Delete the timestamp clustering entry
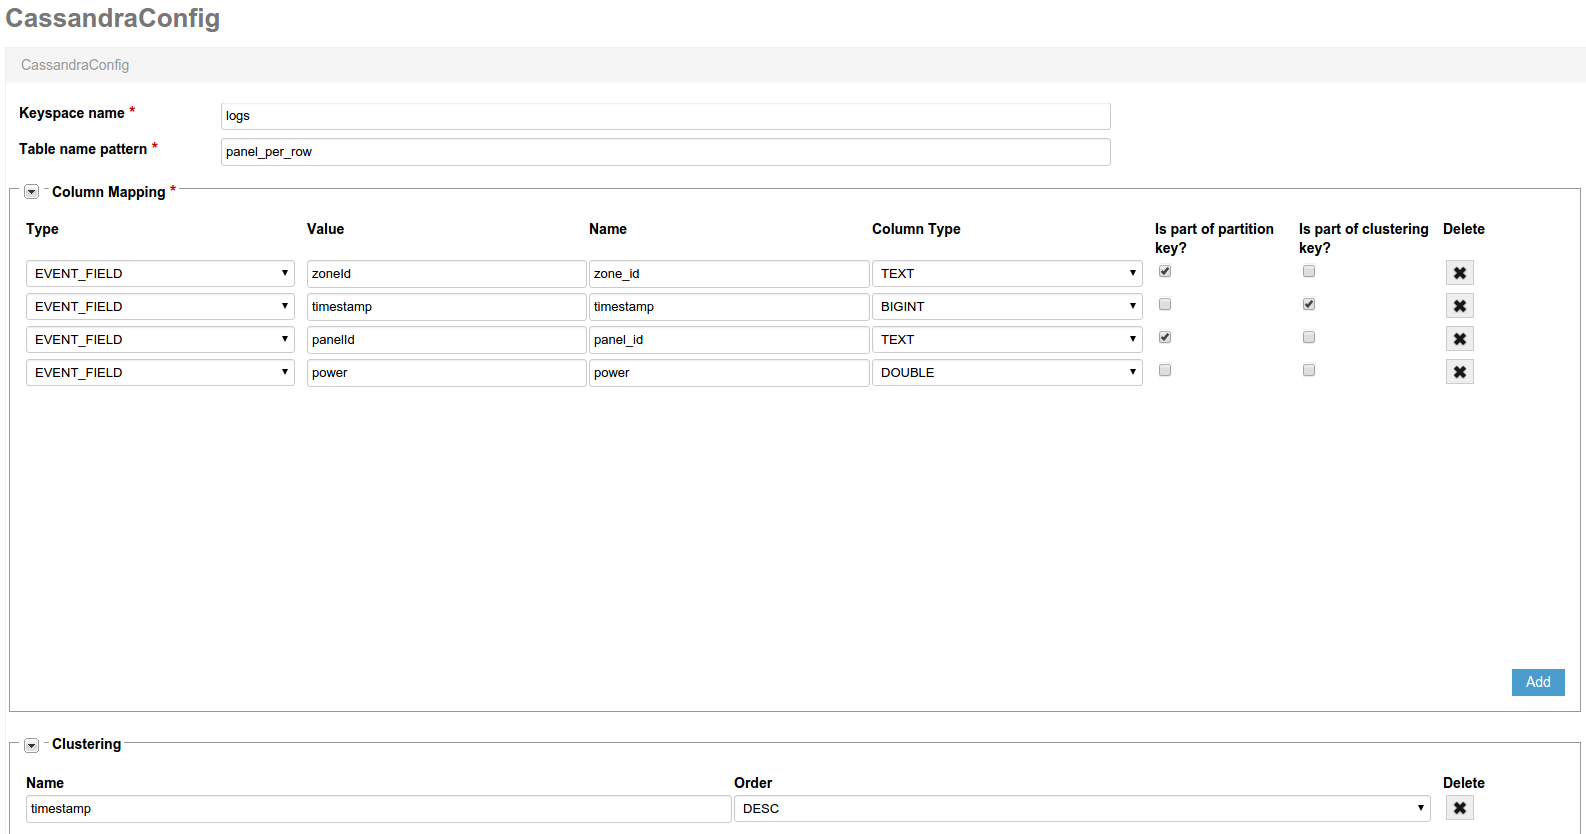Screen dimensions: 1586x834 pos(1459,808)
